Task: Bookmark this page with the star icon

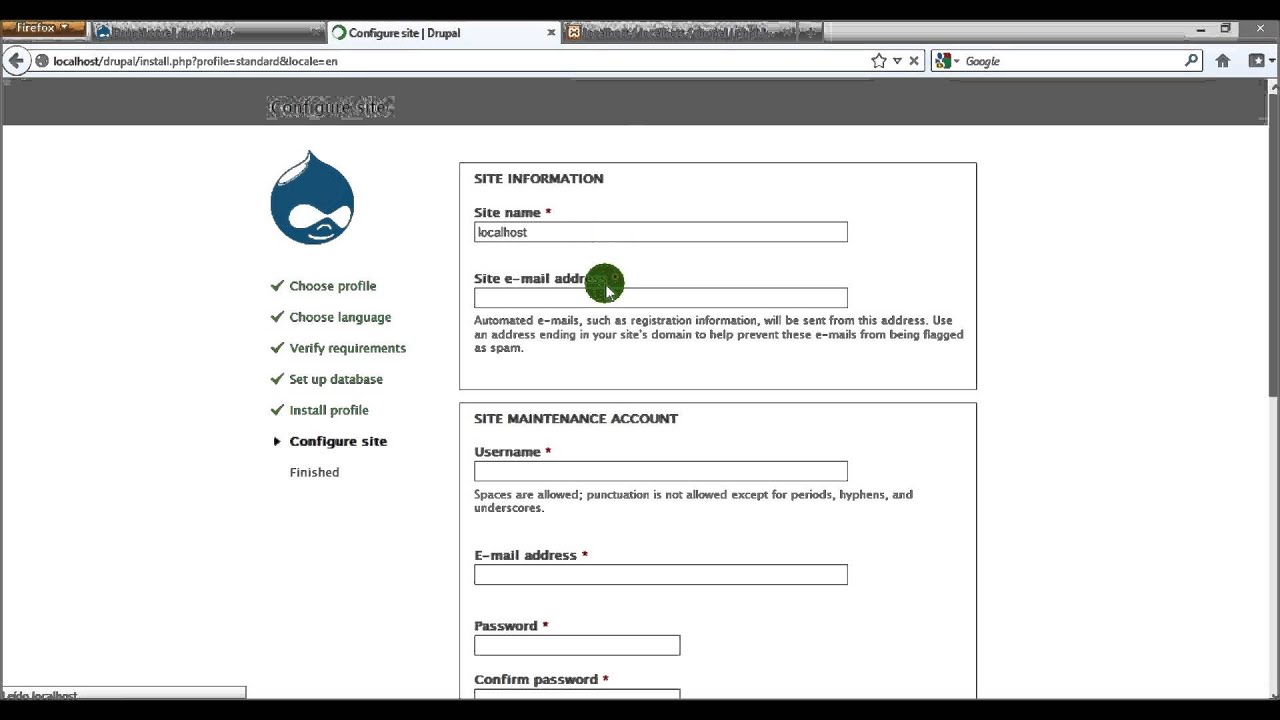Action: [879, 61]
